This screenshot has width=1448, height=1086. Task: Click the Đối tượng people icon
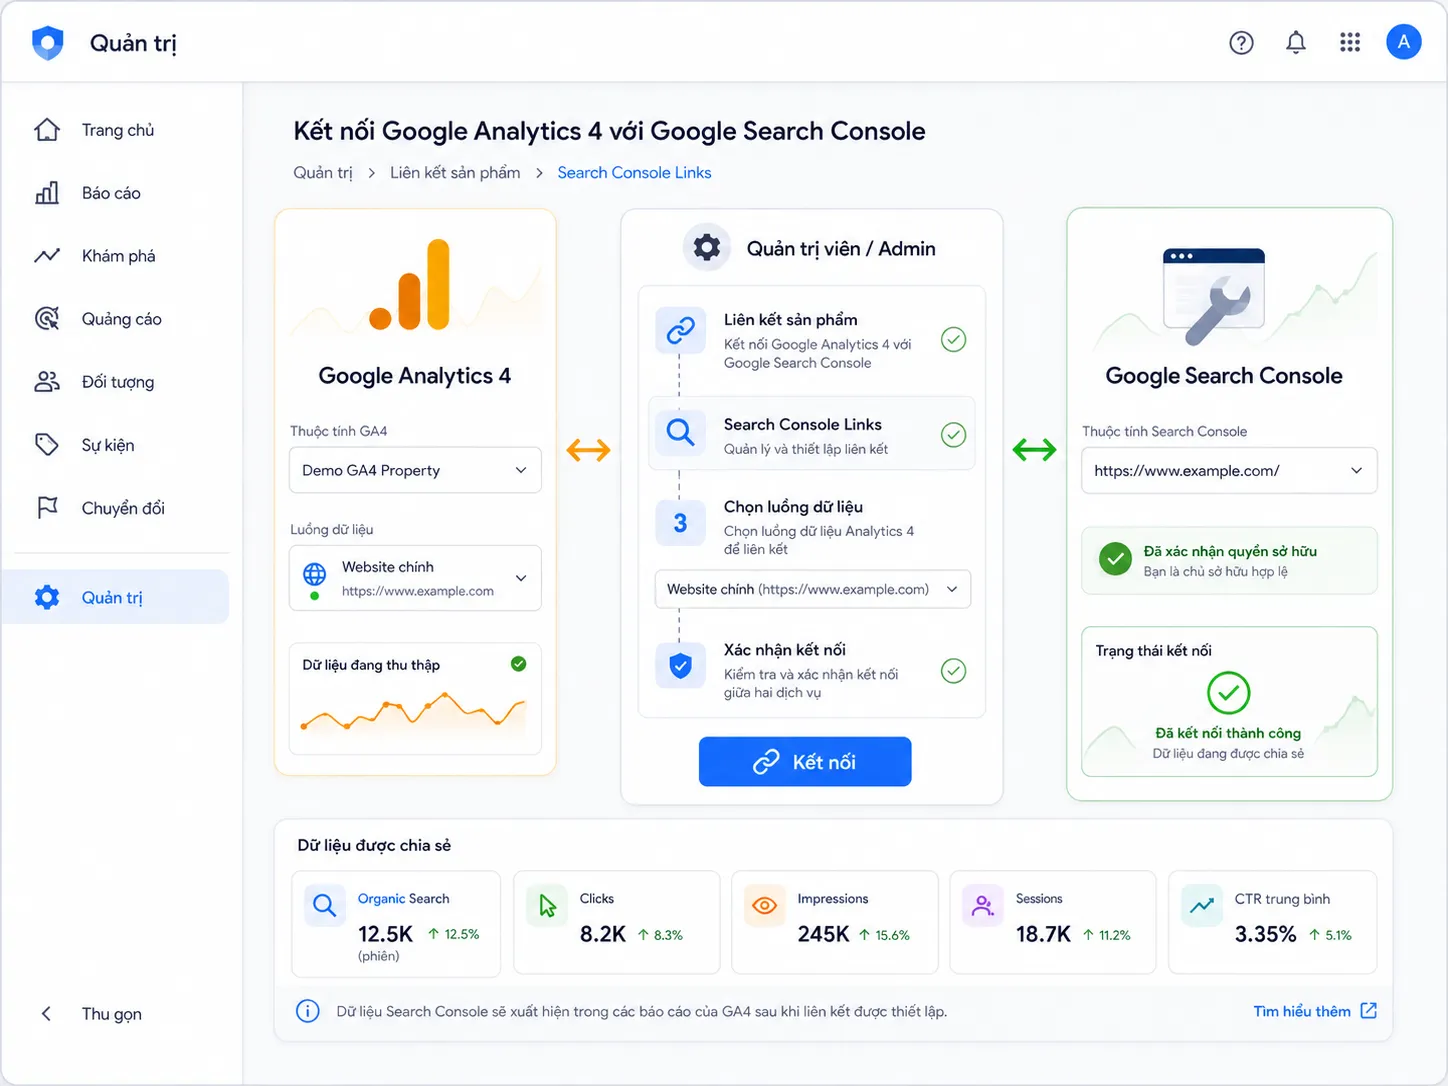[47, 382]
